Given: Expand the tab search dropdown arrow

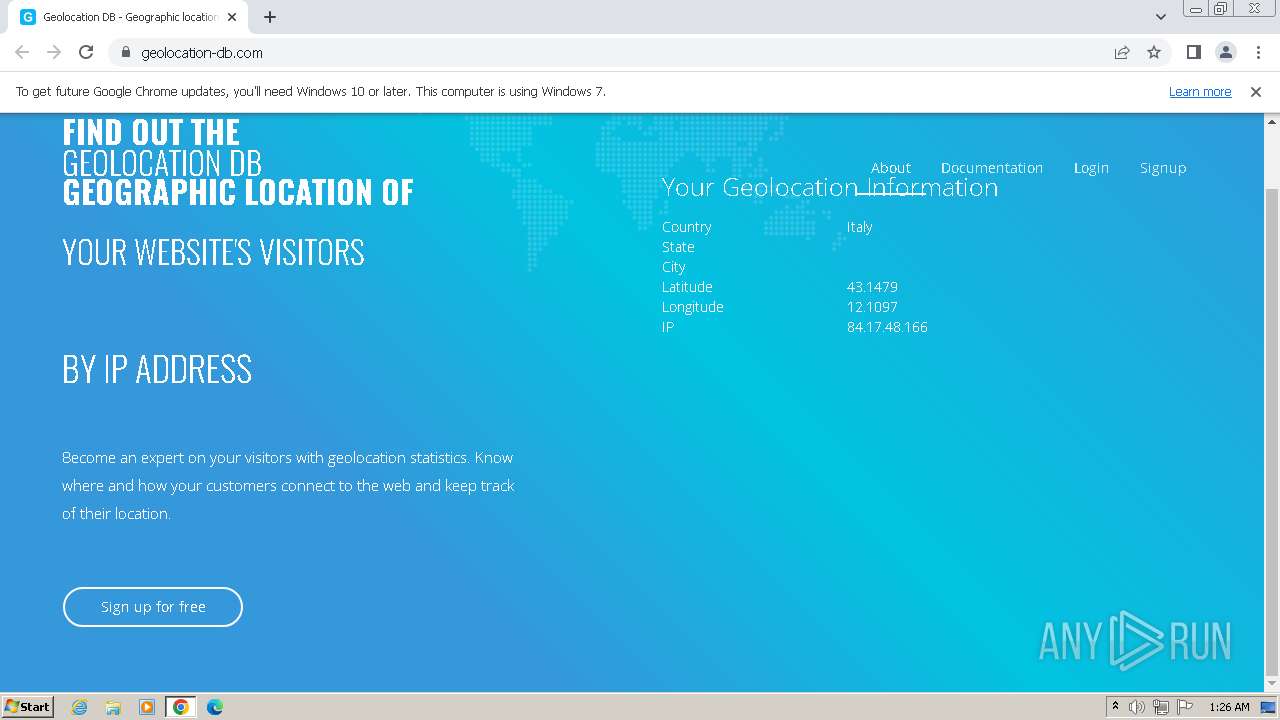Looking at the screenshot, I should click(x=1160, y=17).
